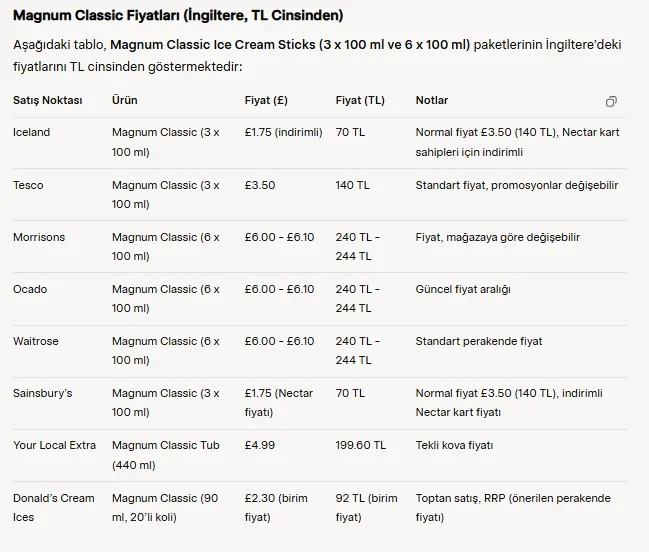Click the Donald's Cream Ices cell
649x552 pixels.
(54, 507)
